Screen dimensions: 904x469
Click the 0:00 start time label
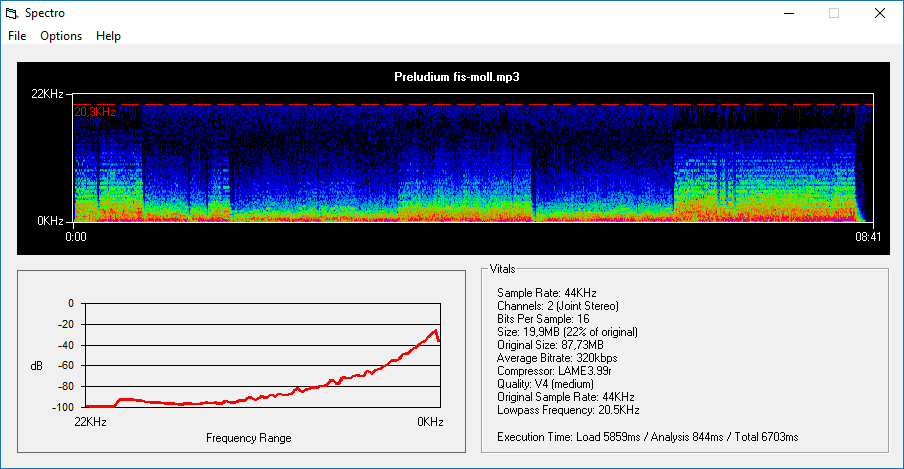pyautogui.click(x=76, y=237)
